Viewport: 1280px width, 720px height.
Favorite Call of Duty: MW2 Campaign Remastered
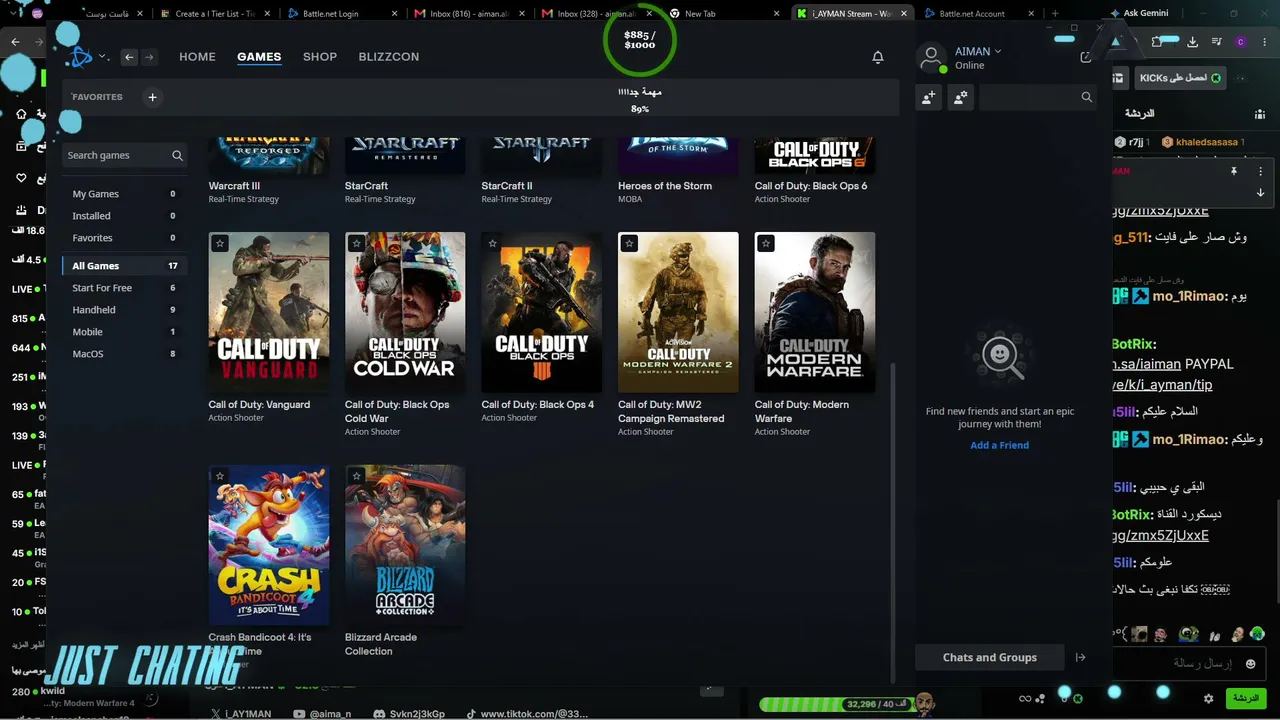point(629,243)
